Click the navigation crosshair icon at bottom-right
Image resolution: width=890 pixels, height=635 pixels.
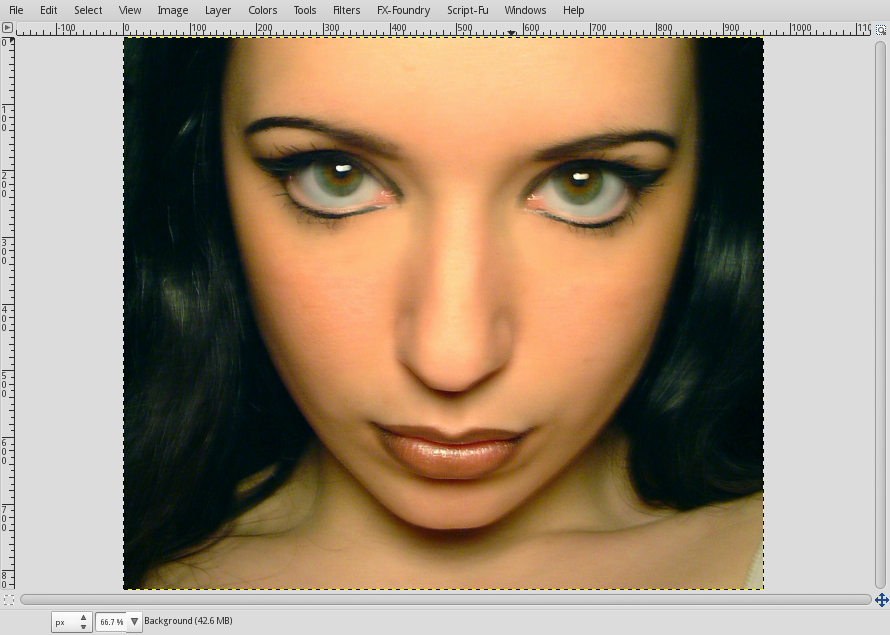(883, 600)
